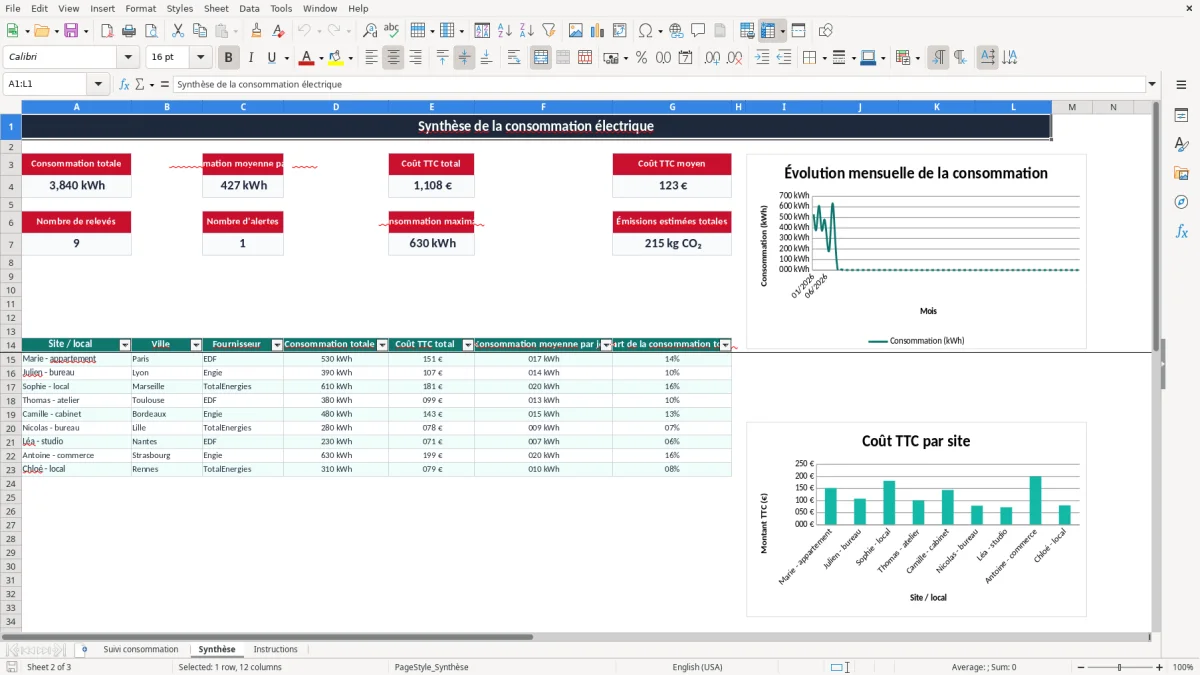The width and height of the screenshot is (1200, 675).
Task: Click the Export as PDF icon
Action: pyautogui.click(x=107, y=31)
